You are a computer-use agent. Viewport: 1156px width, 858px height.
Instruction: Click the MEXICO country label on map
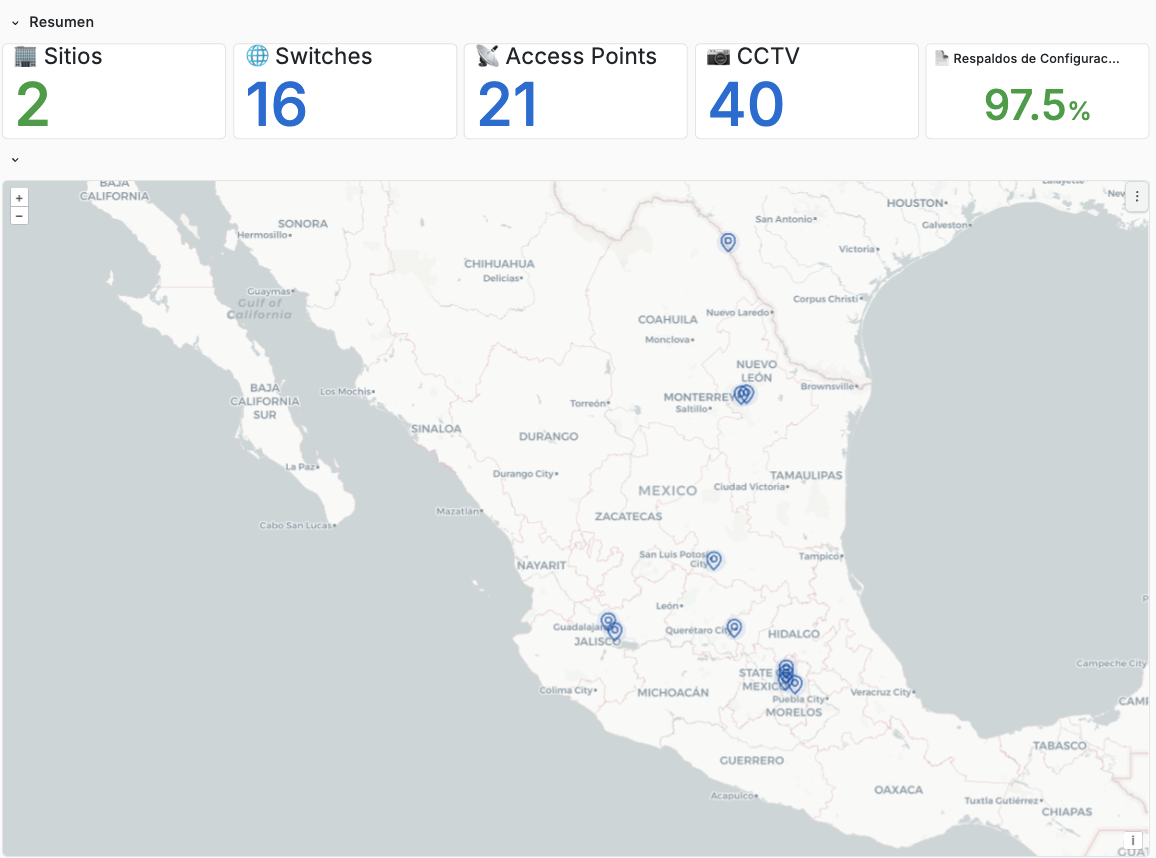click(667, 491)
